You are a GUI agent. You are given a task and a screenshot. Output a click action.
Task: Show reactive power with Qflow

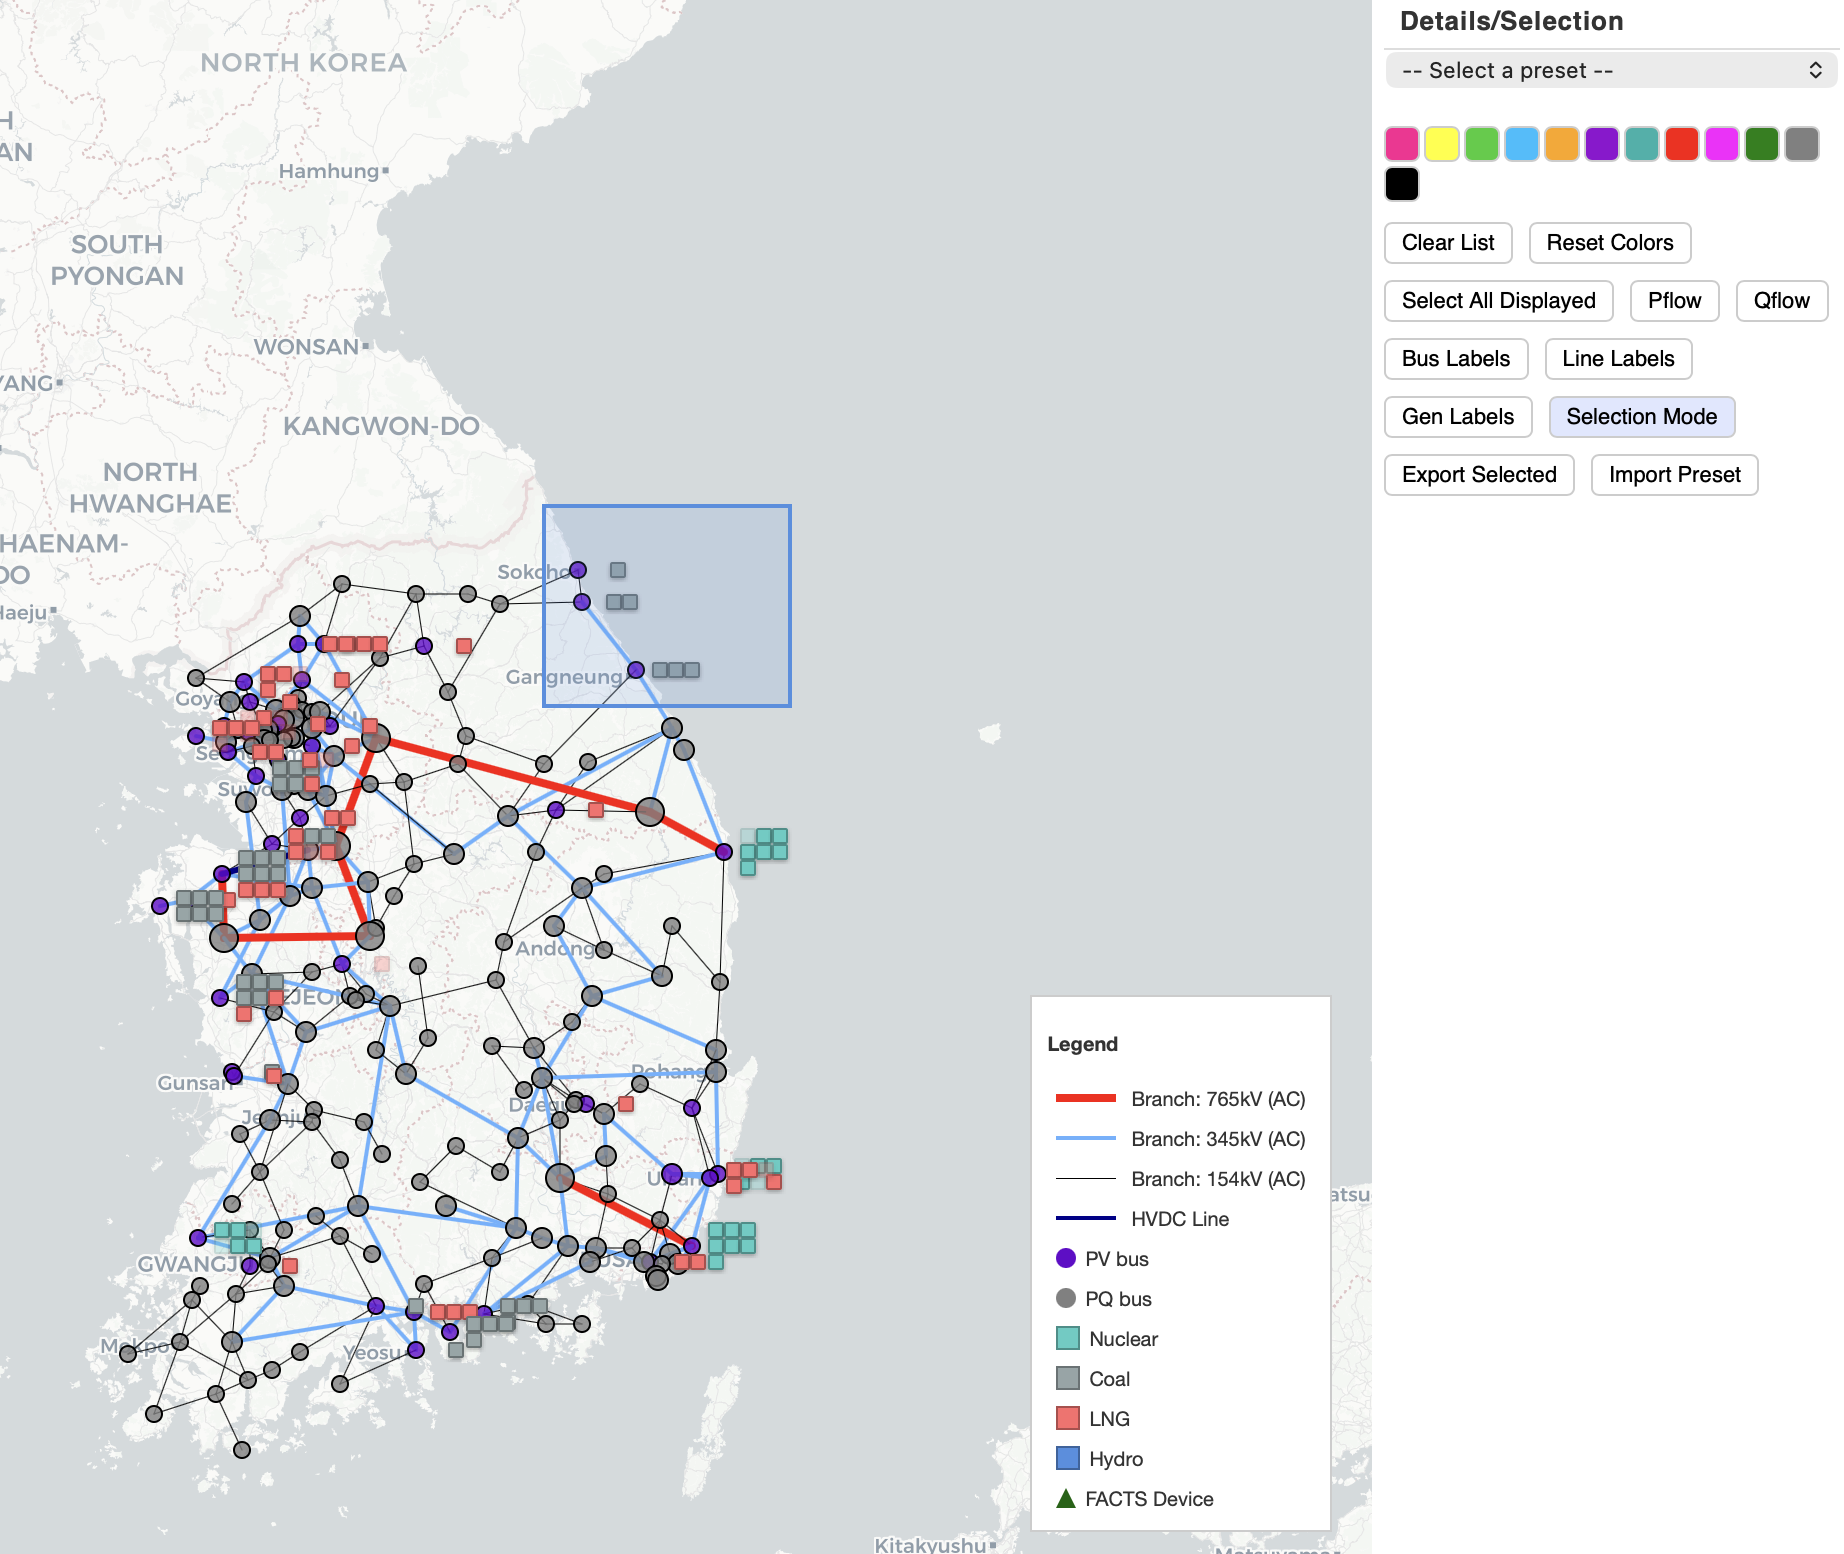(1781, 301)
